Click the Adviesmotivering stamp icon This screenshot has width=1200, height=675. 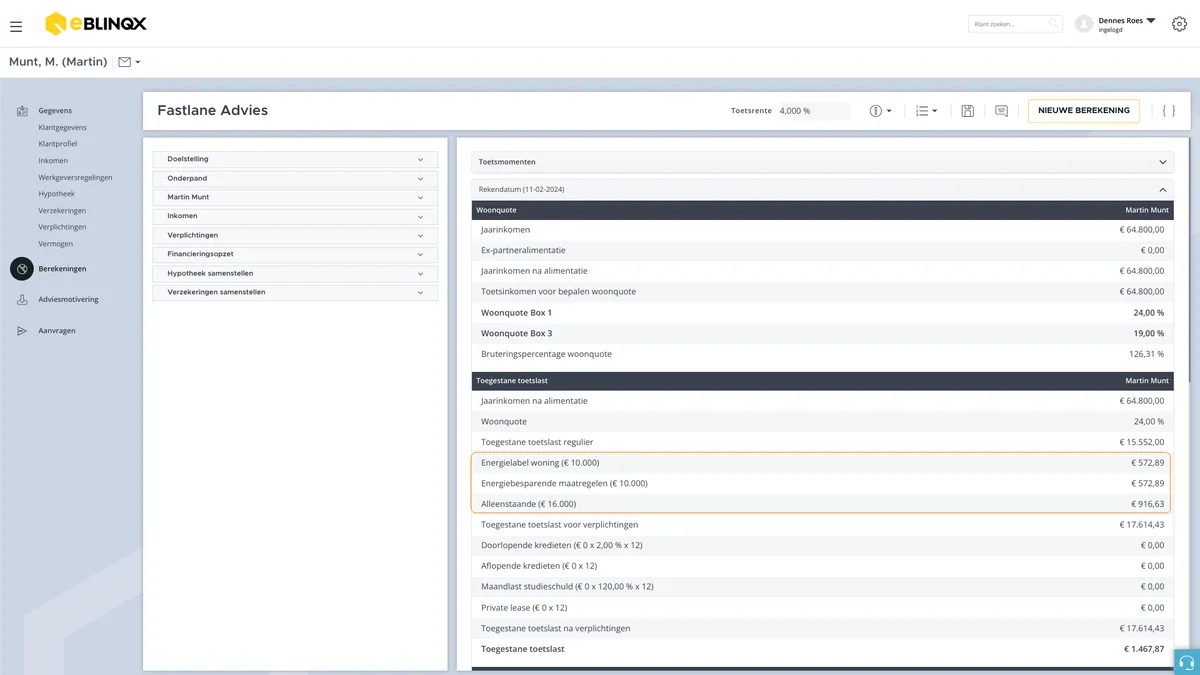pyautogui.click(x=22, y=300)
